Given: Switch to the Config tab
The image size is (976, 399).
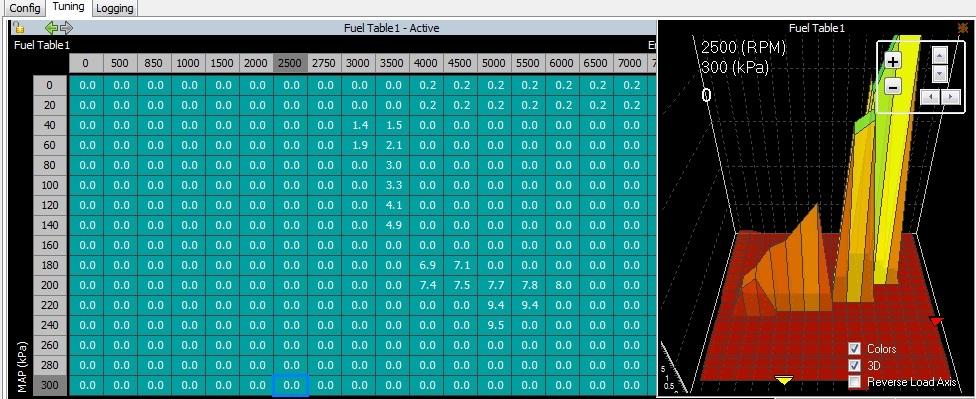Looking at the screenshot, I should point(25,8).
